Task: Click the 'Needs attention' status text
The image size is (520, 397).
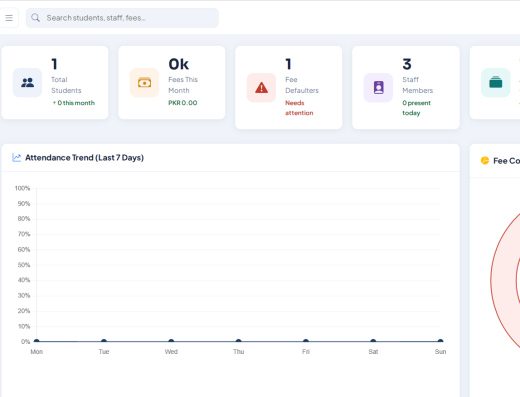Action: (299, 108)
